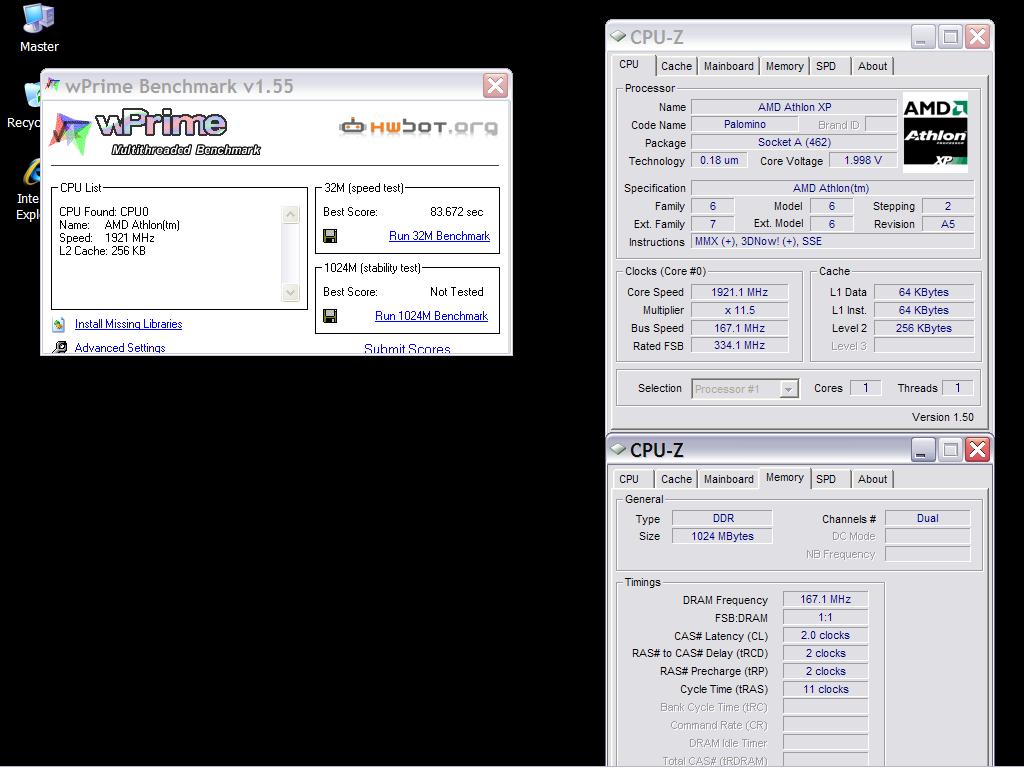Image resolution: width=1024 pixels, height=768 pixels.
Task: Select CPU tab in top CPU-Z
Action: 630,64
